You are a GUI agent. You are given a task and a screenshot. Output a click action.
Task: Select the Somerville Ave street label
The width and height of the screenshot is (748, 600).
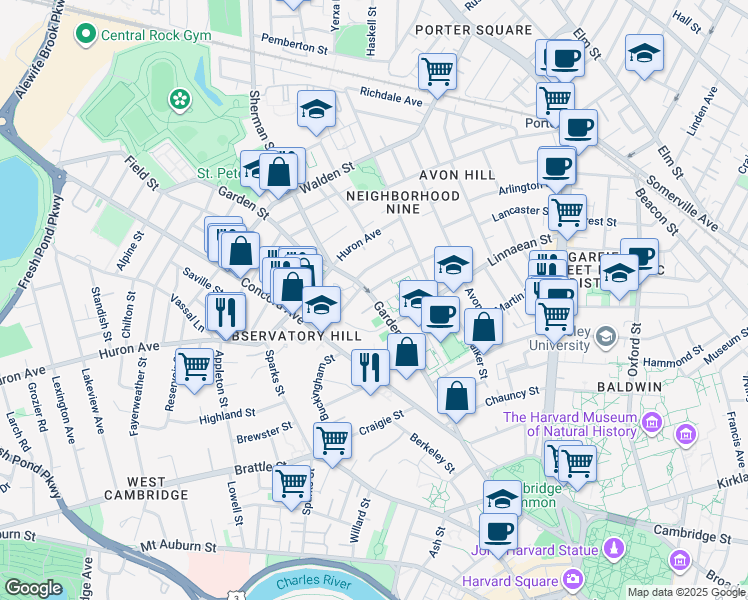tap(682, 203)
